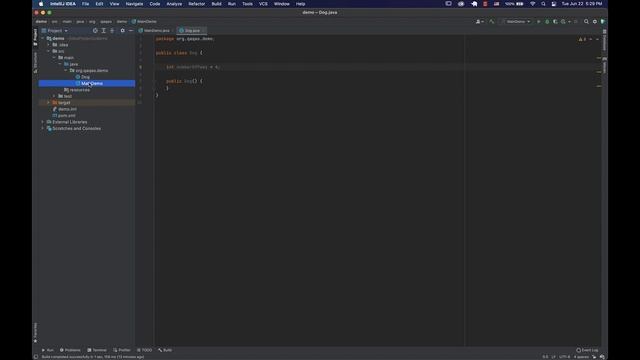Click the warnings indicator in editor corner
640x360 pixels.
click(582, 39)
